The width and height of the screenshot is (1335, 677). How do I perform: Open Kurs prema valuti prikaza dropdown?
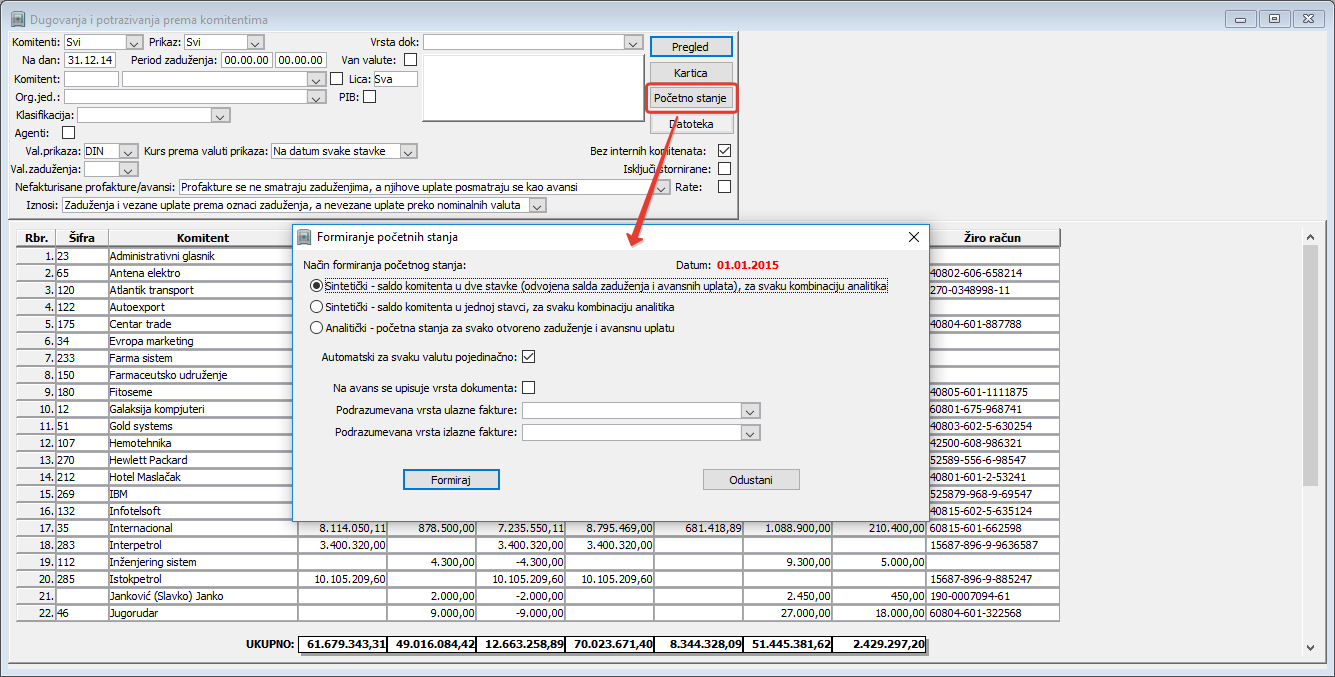coord(407,151)
